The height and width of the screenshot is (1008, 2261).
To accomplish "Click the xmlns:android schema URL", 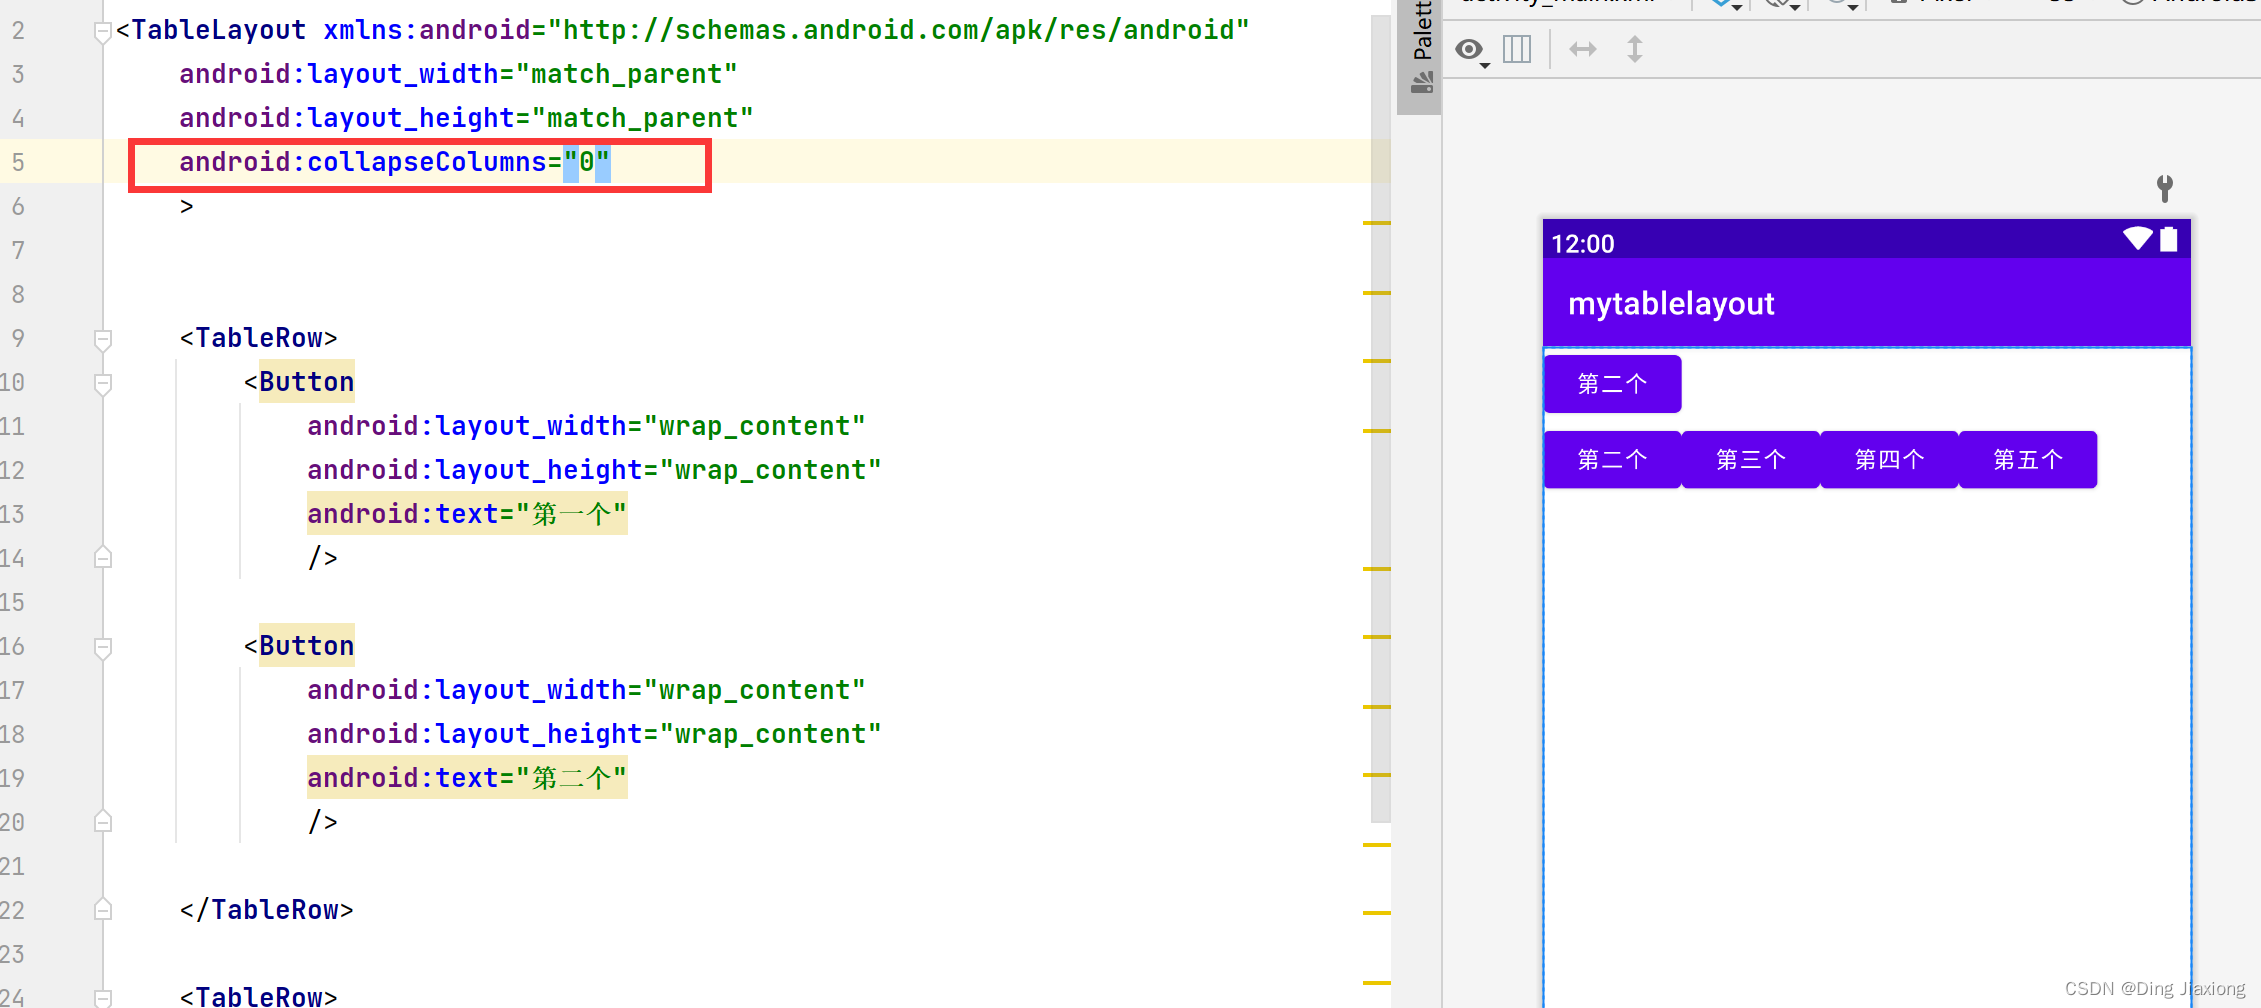I will click(x=899, y=30).
